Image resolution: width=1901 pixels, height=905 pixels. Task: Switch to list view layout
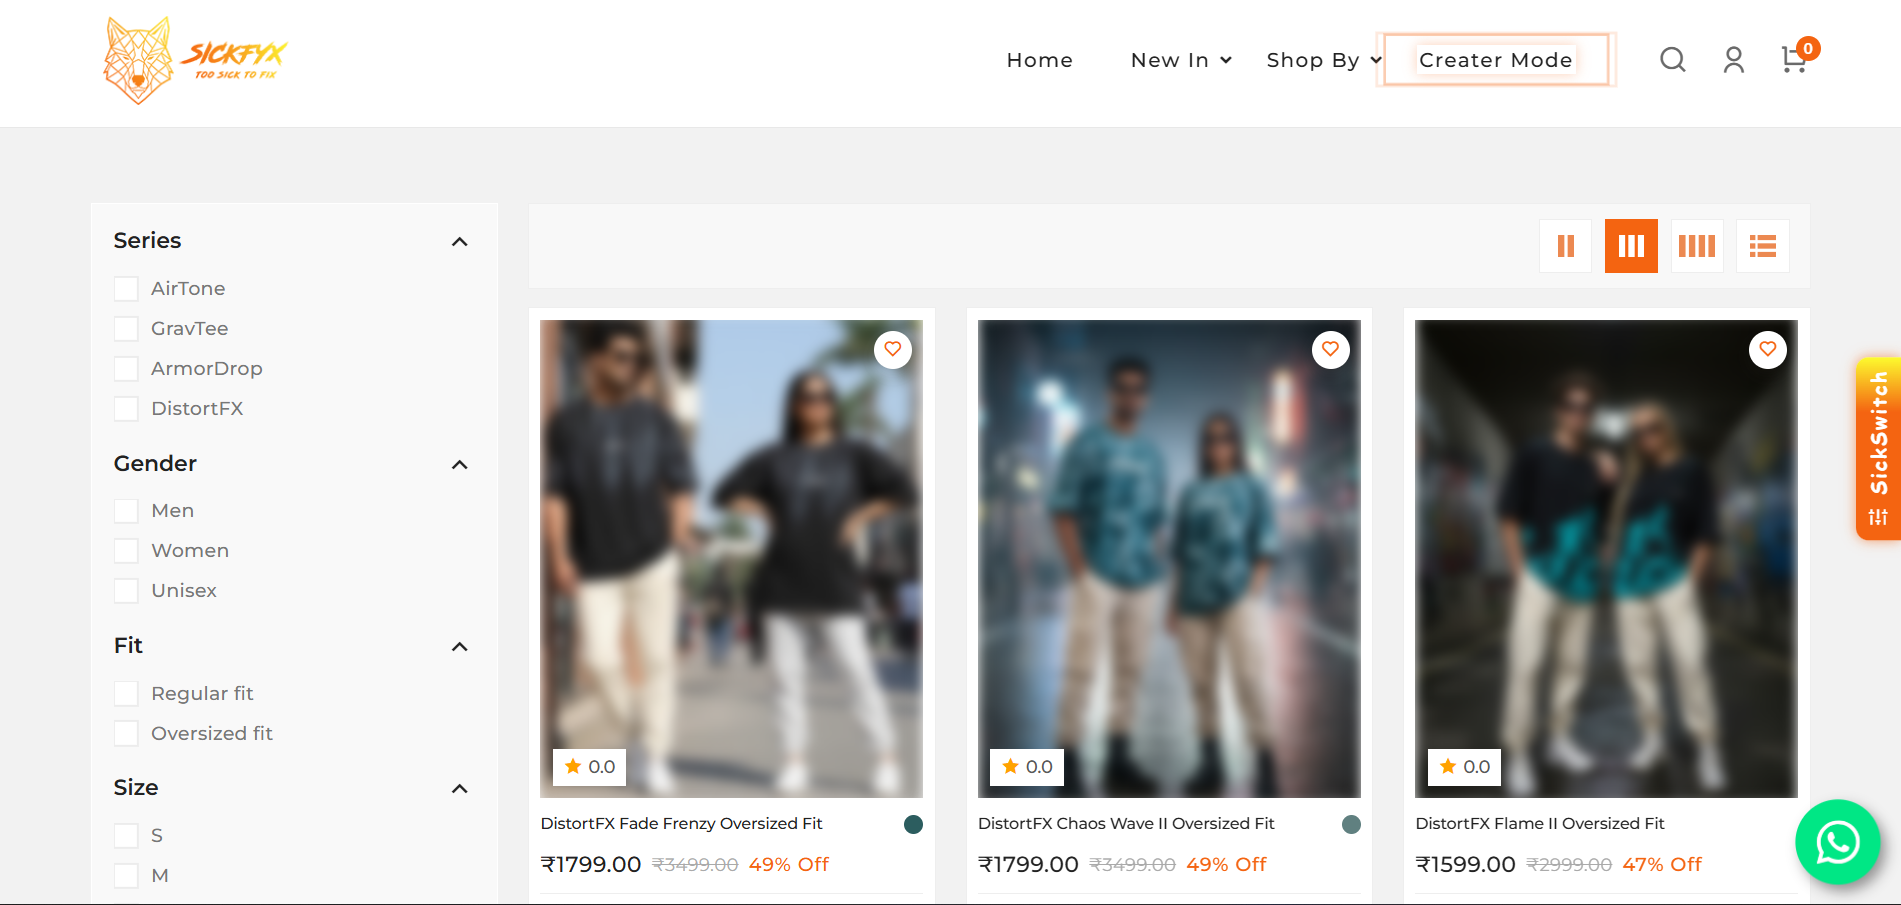[x=1762, y=246]
